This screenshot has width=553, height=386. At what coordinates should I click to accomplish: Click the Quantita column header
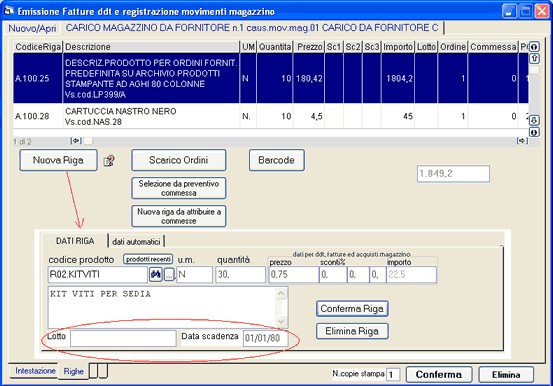click(275, 47)
